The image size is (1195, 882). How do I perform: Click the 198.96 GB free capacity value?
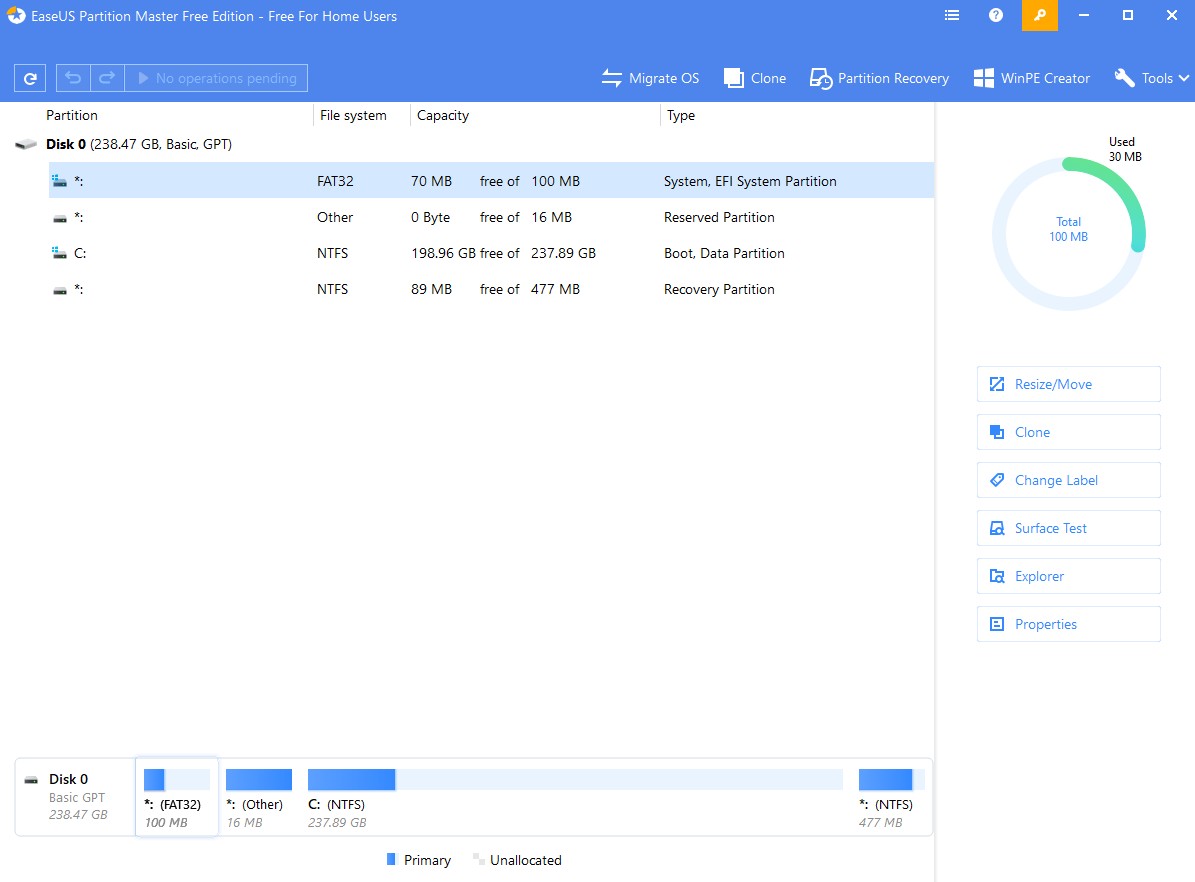tap(443, 253)
